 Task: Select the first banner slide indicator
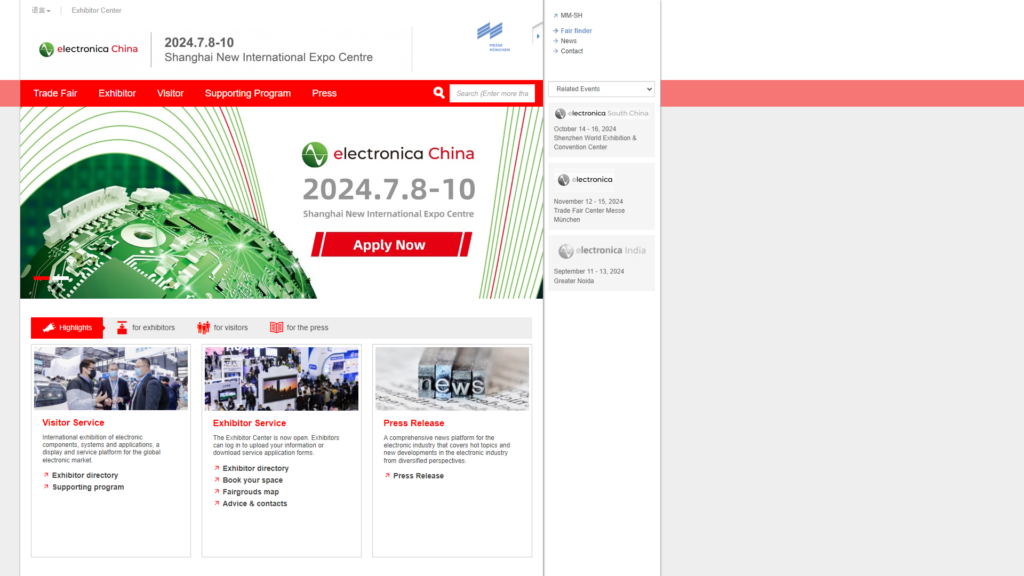[41, 278]
